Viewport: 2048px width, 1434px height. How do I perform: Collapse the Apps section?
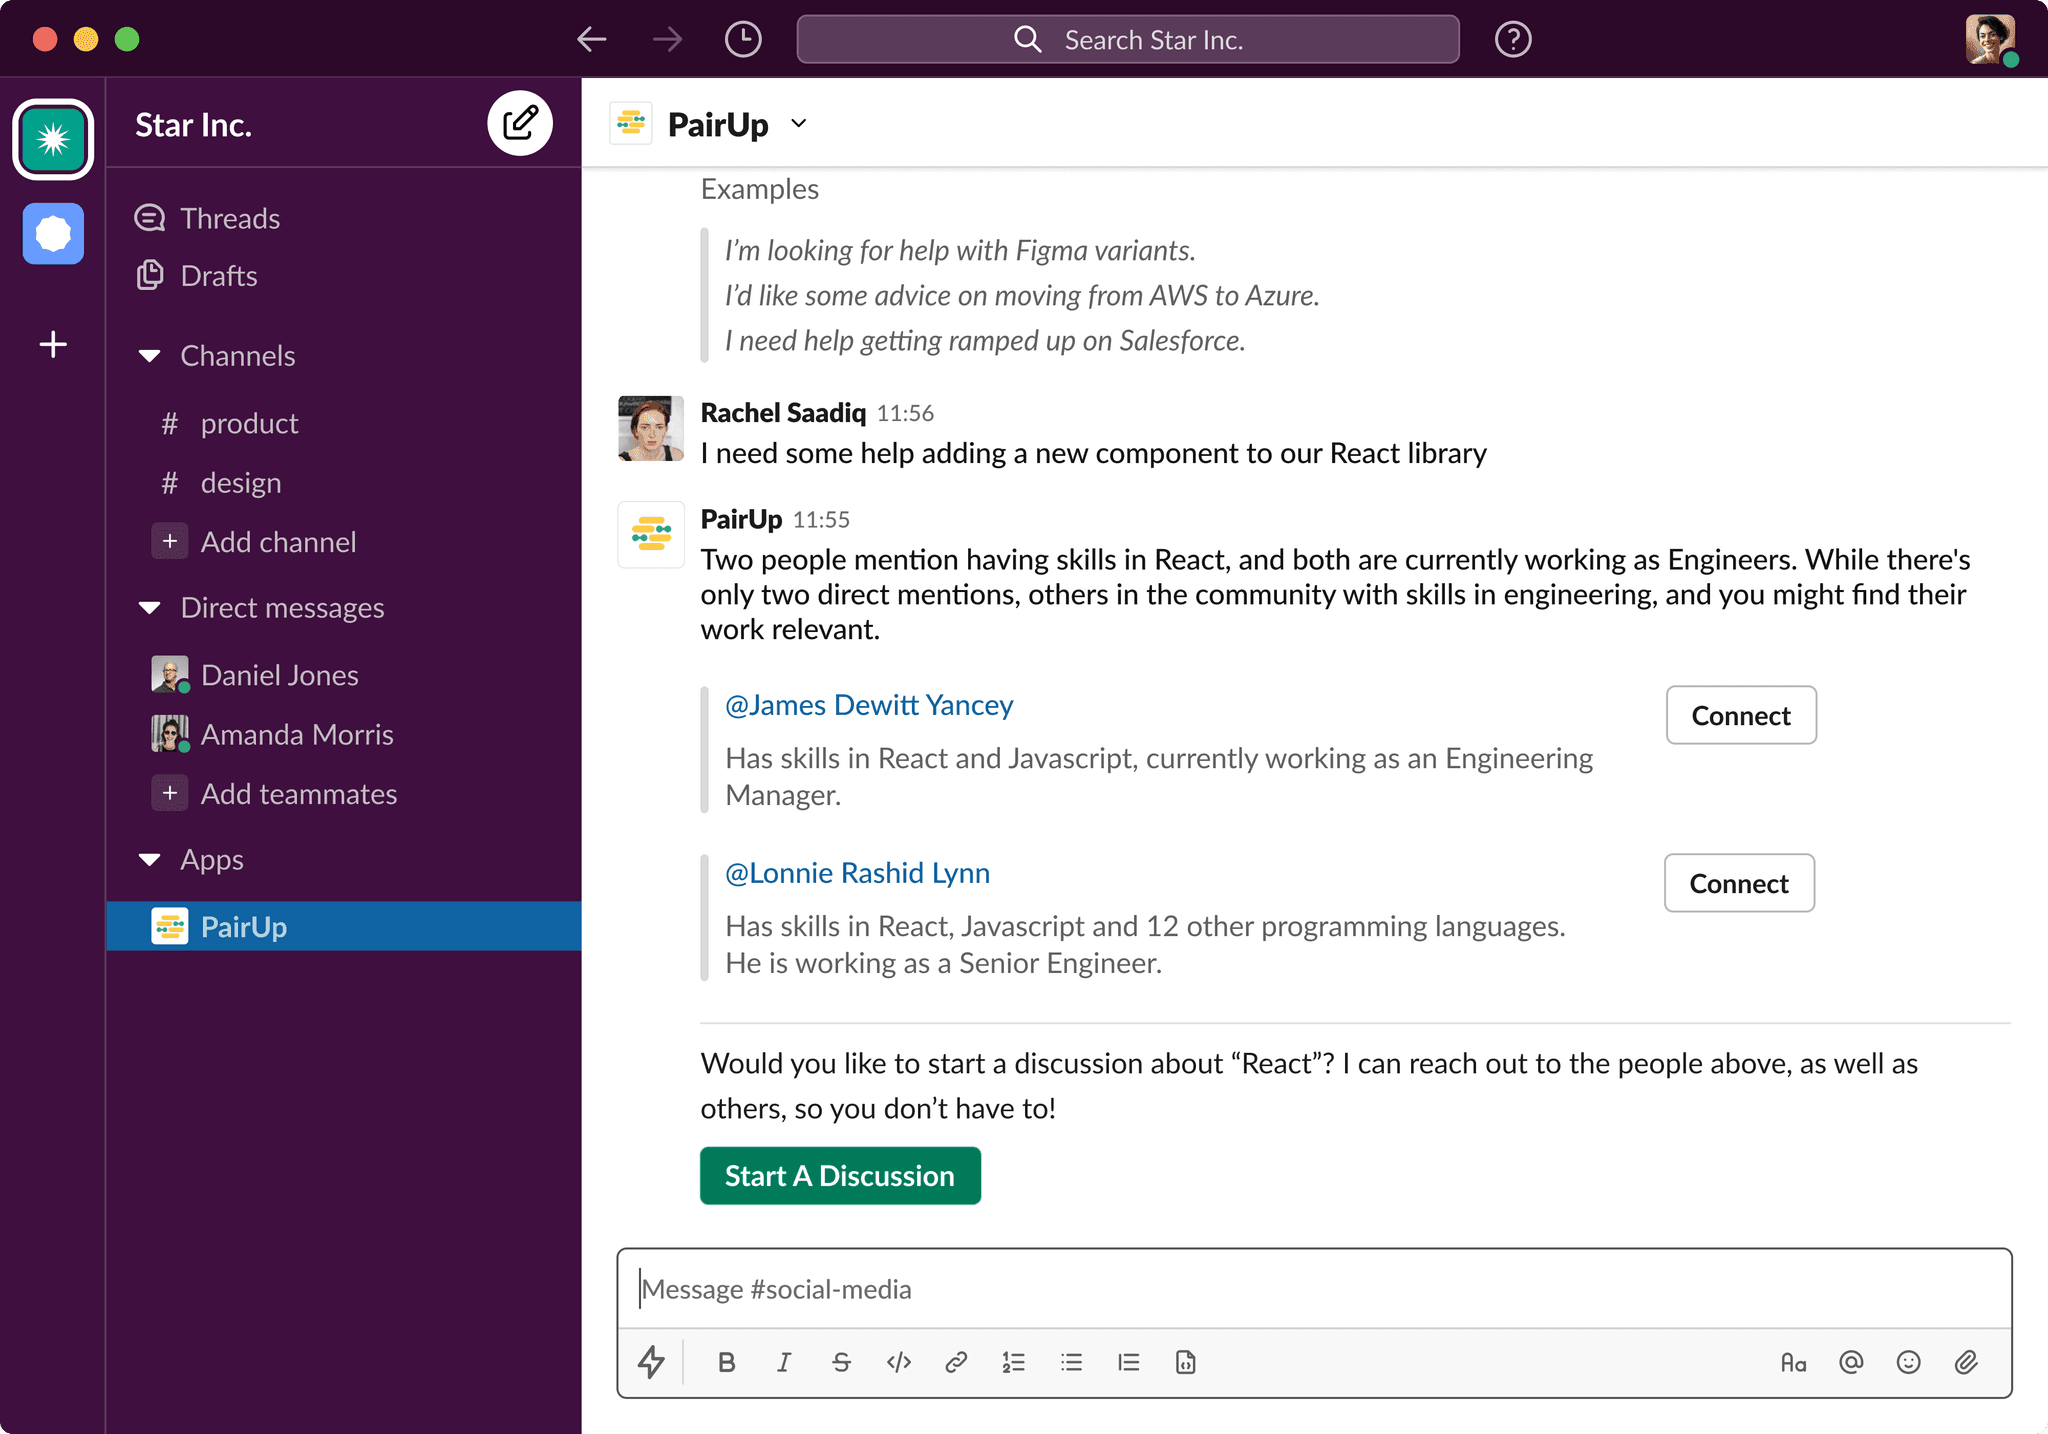150,860
